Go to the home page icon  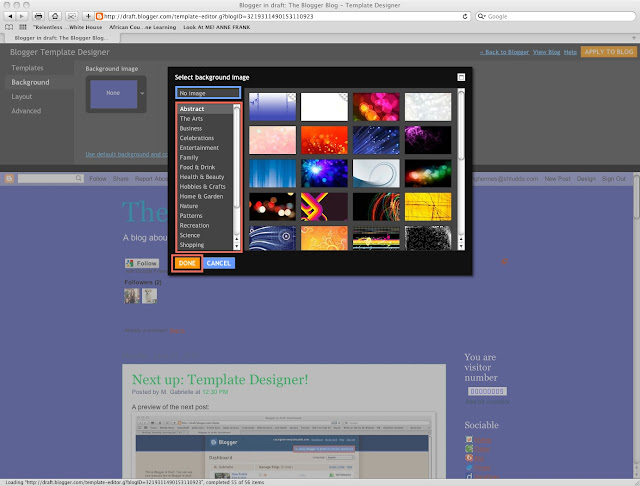click(55, 16)
